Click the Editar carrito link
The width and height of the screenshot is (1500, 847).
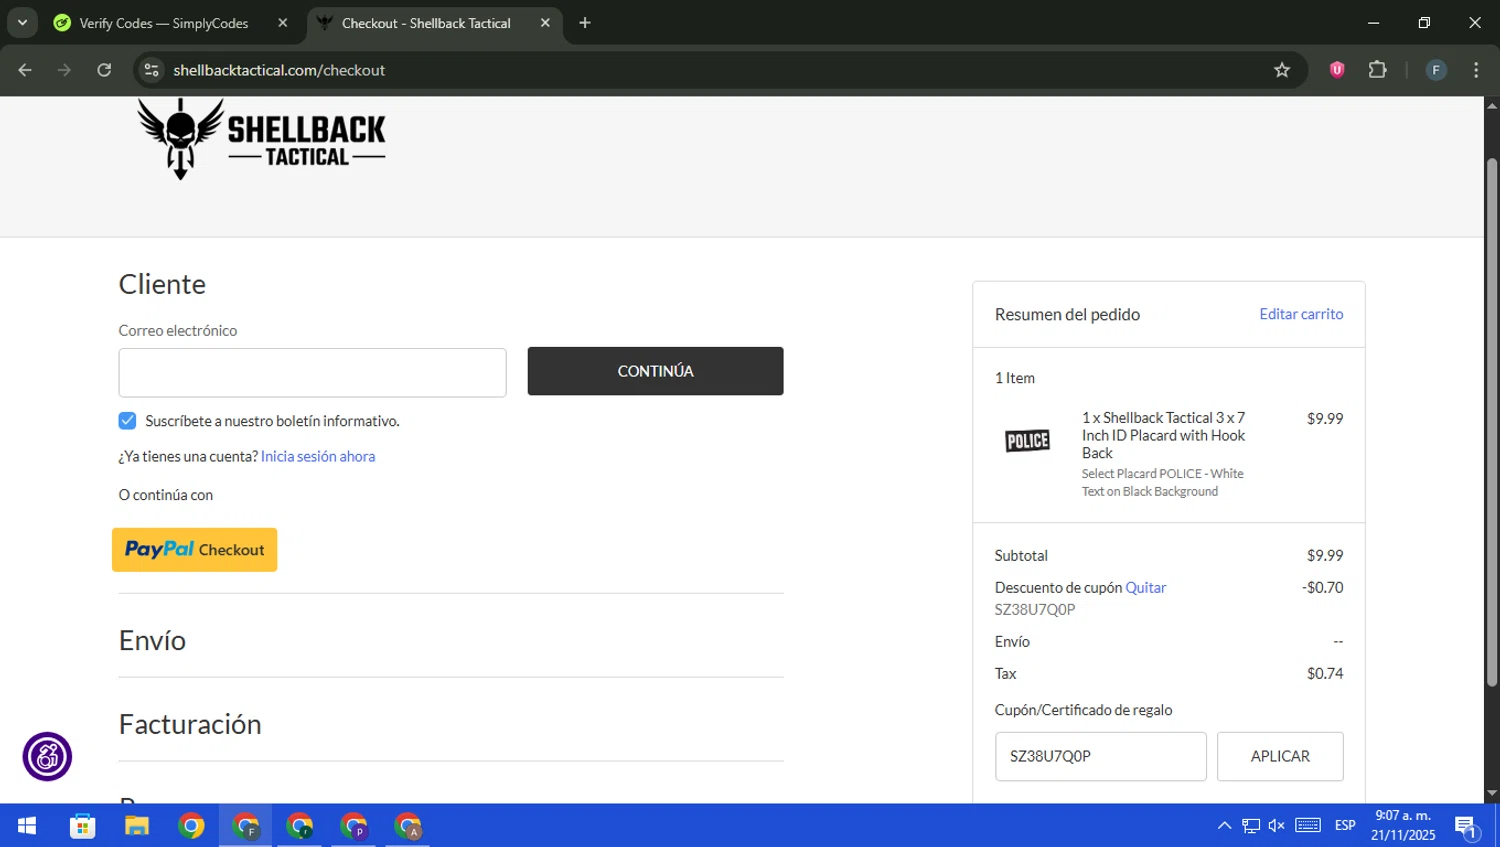point(1301,314)
